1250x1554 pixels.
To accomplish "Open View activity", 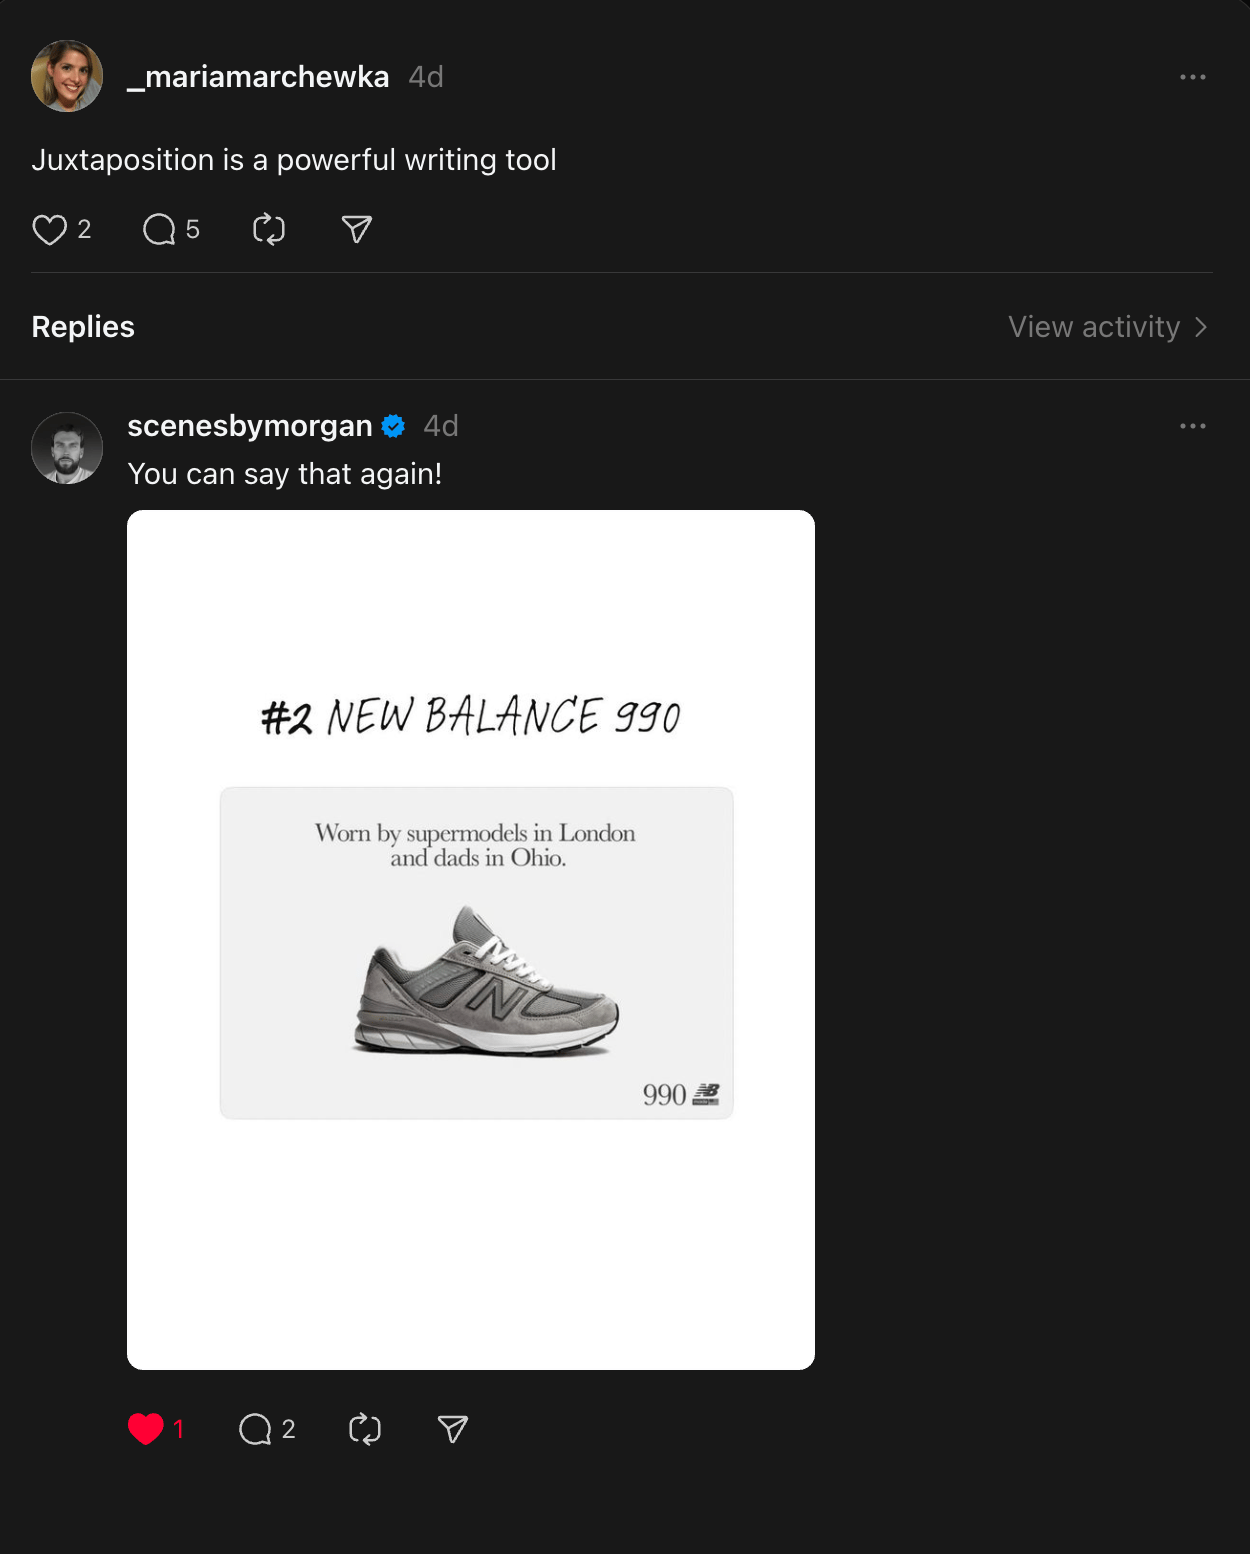I will tap(1094, 327).
